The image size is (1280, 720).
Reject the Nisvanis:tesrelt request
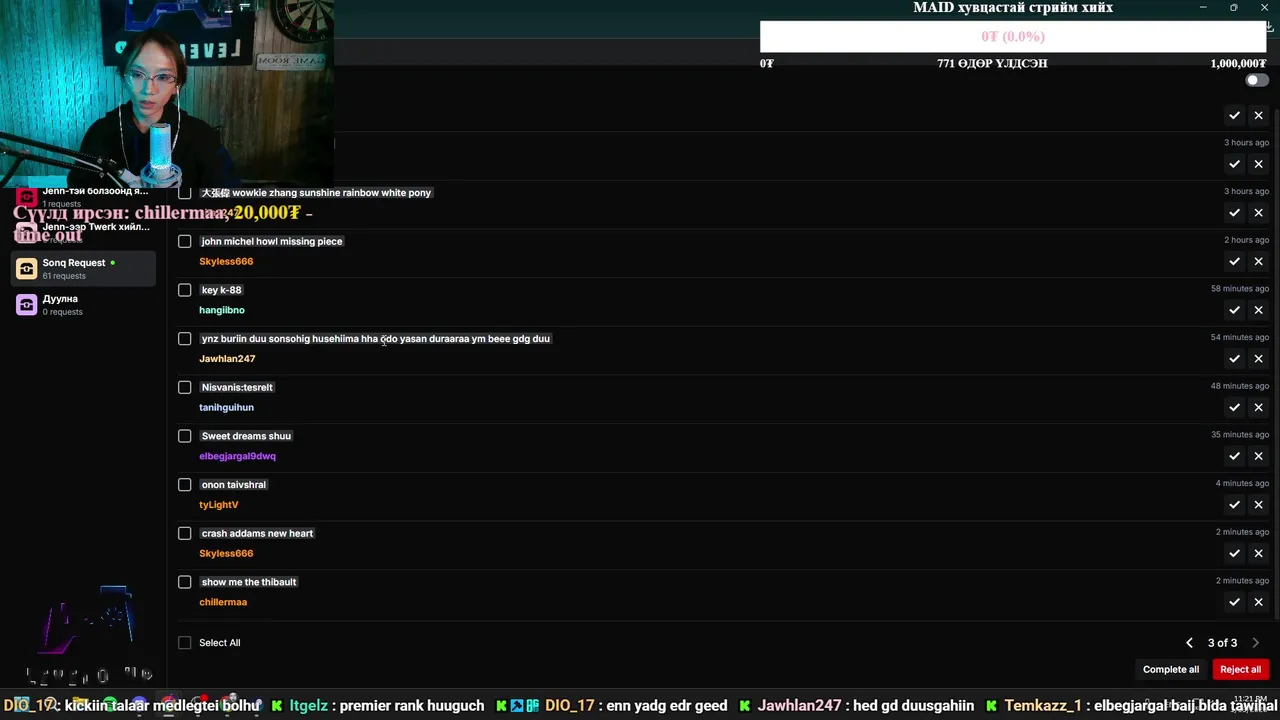pyautogui.click(x=1258, y=407)
